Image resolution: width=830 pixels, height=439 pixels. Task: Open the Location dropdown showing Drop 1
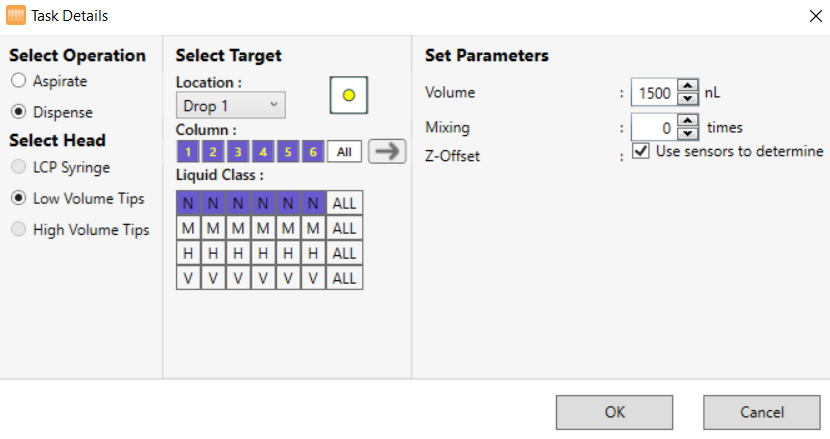click(231, 105)
